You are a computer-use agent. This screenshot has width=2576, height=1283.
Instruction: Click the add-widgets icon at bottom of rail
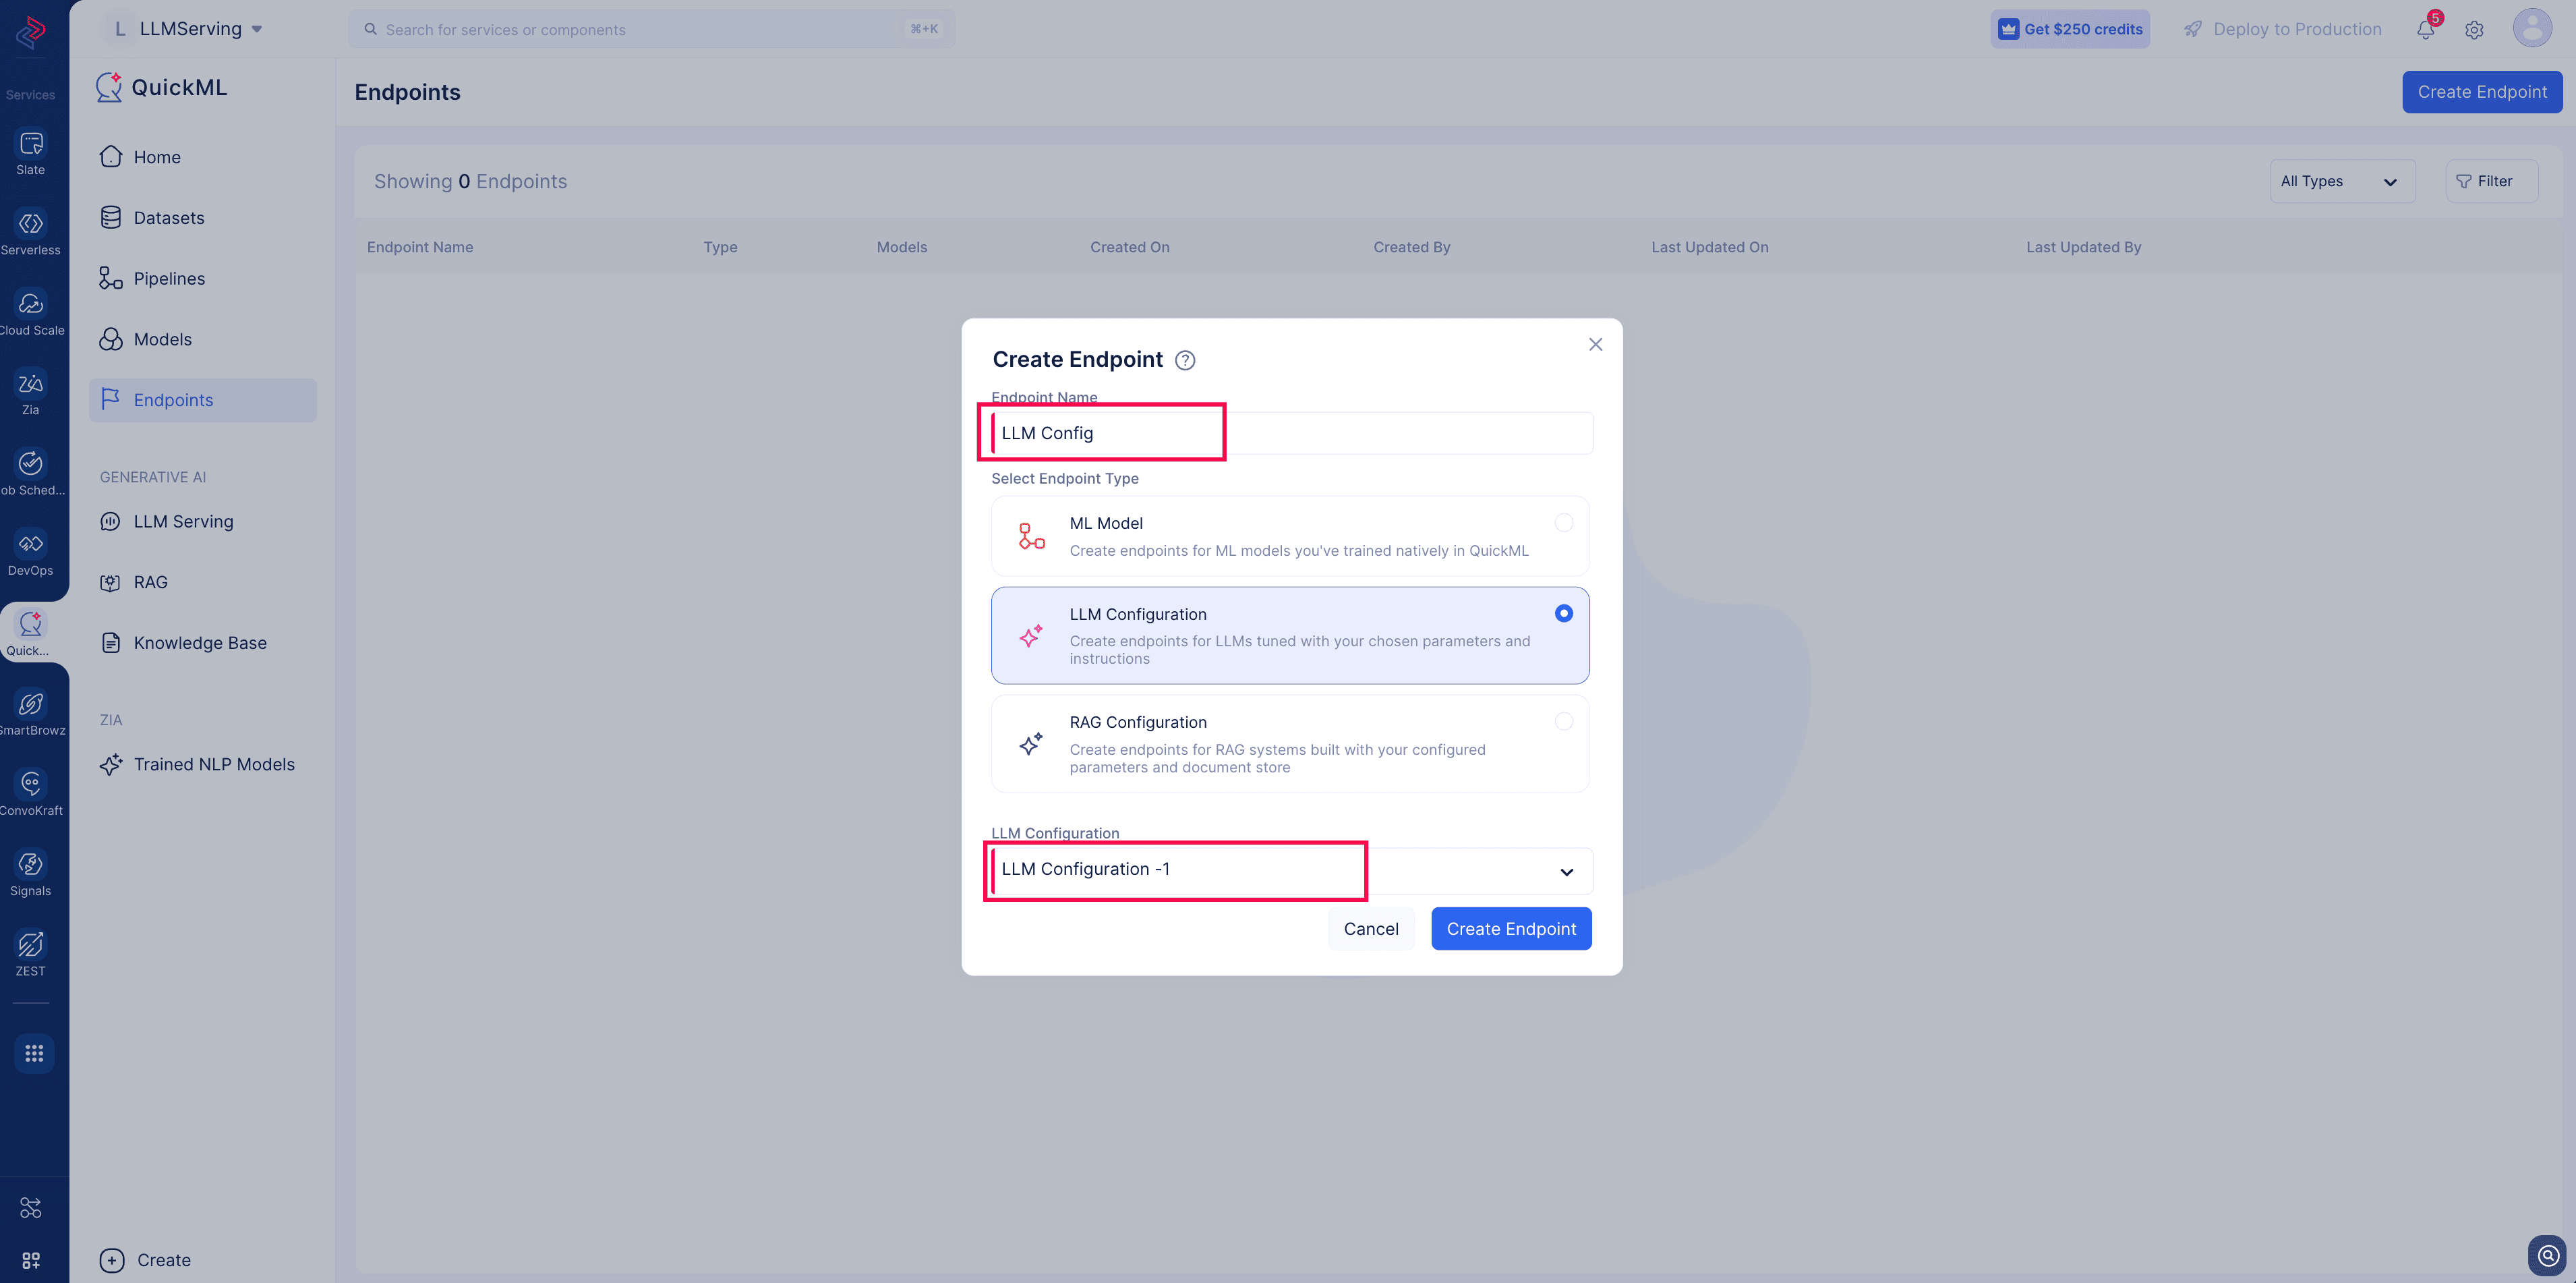tap(31, 1260)
